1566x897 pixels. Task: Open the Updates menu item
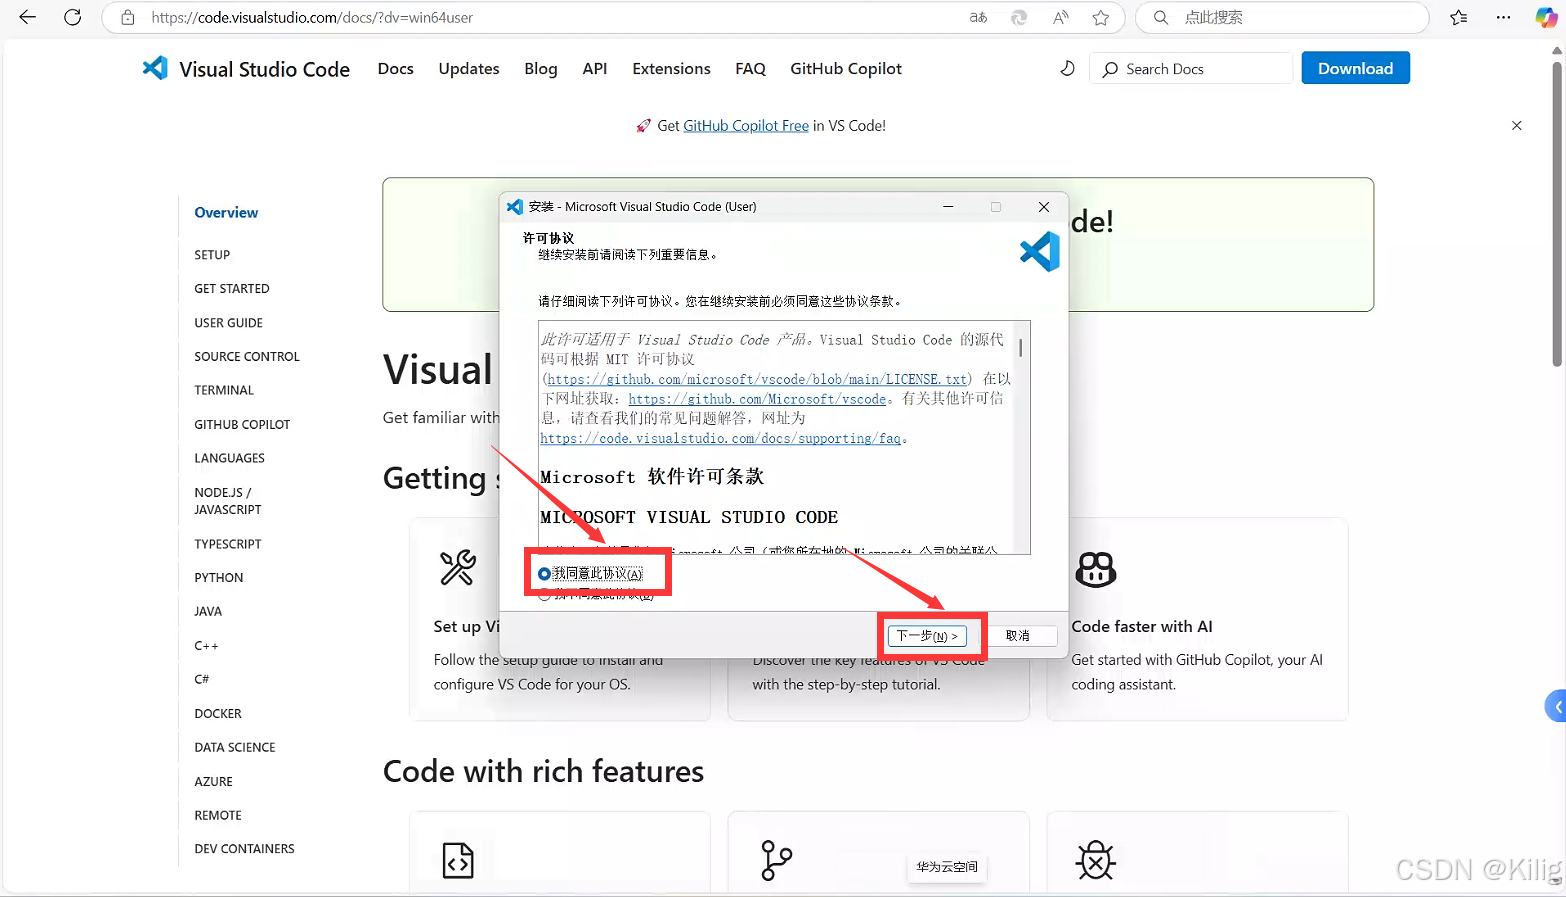[469, 68]
